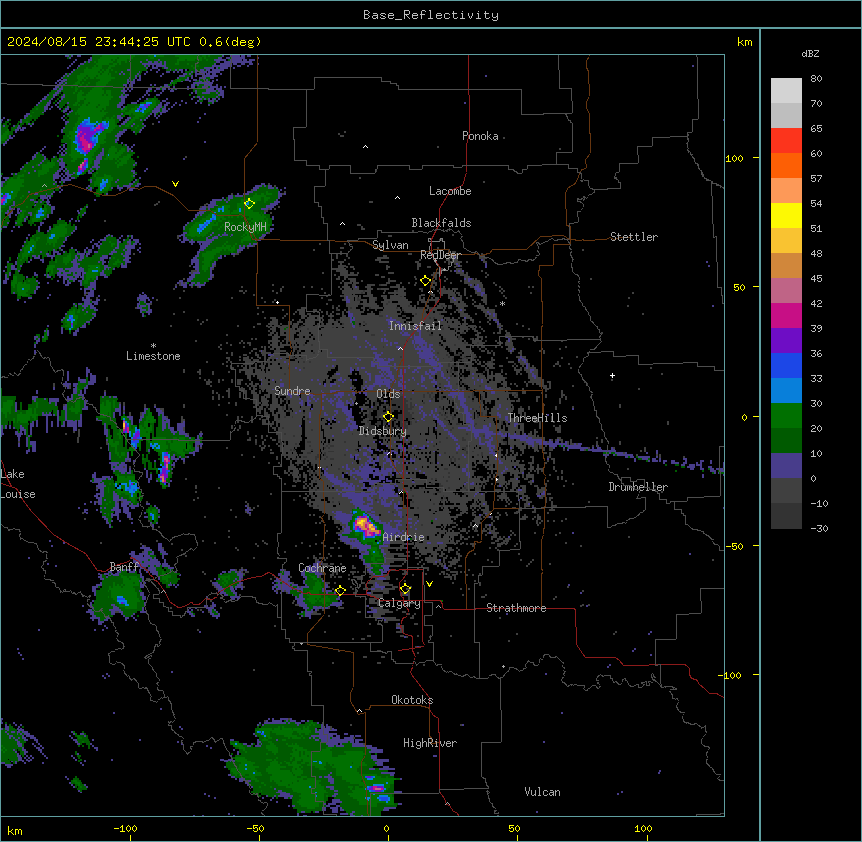Click the white cross marker north of Drumheller
862x842 pixels.
pyautogui.click(x=612, y=376)
